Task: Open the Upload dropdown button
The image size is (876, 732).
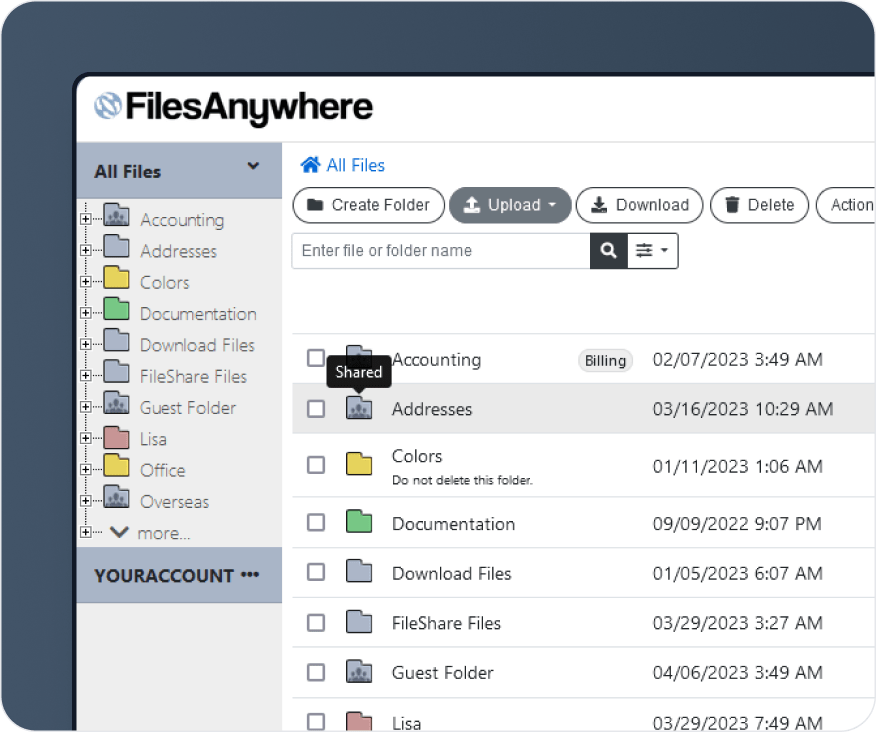Action: (x=510, y=205)
